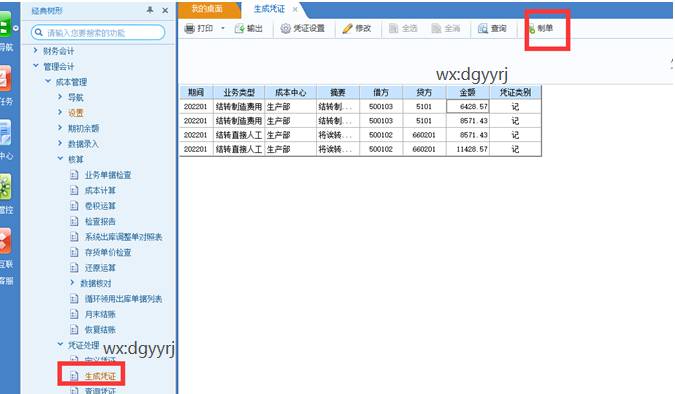Open 月末结账 in the tree
Image resolution: width=675 pixels, height=394 pixels.
[x=100, y=314]
